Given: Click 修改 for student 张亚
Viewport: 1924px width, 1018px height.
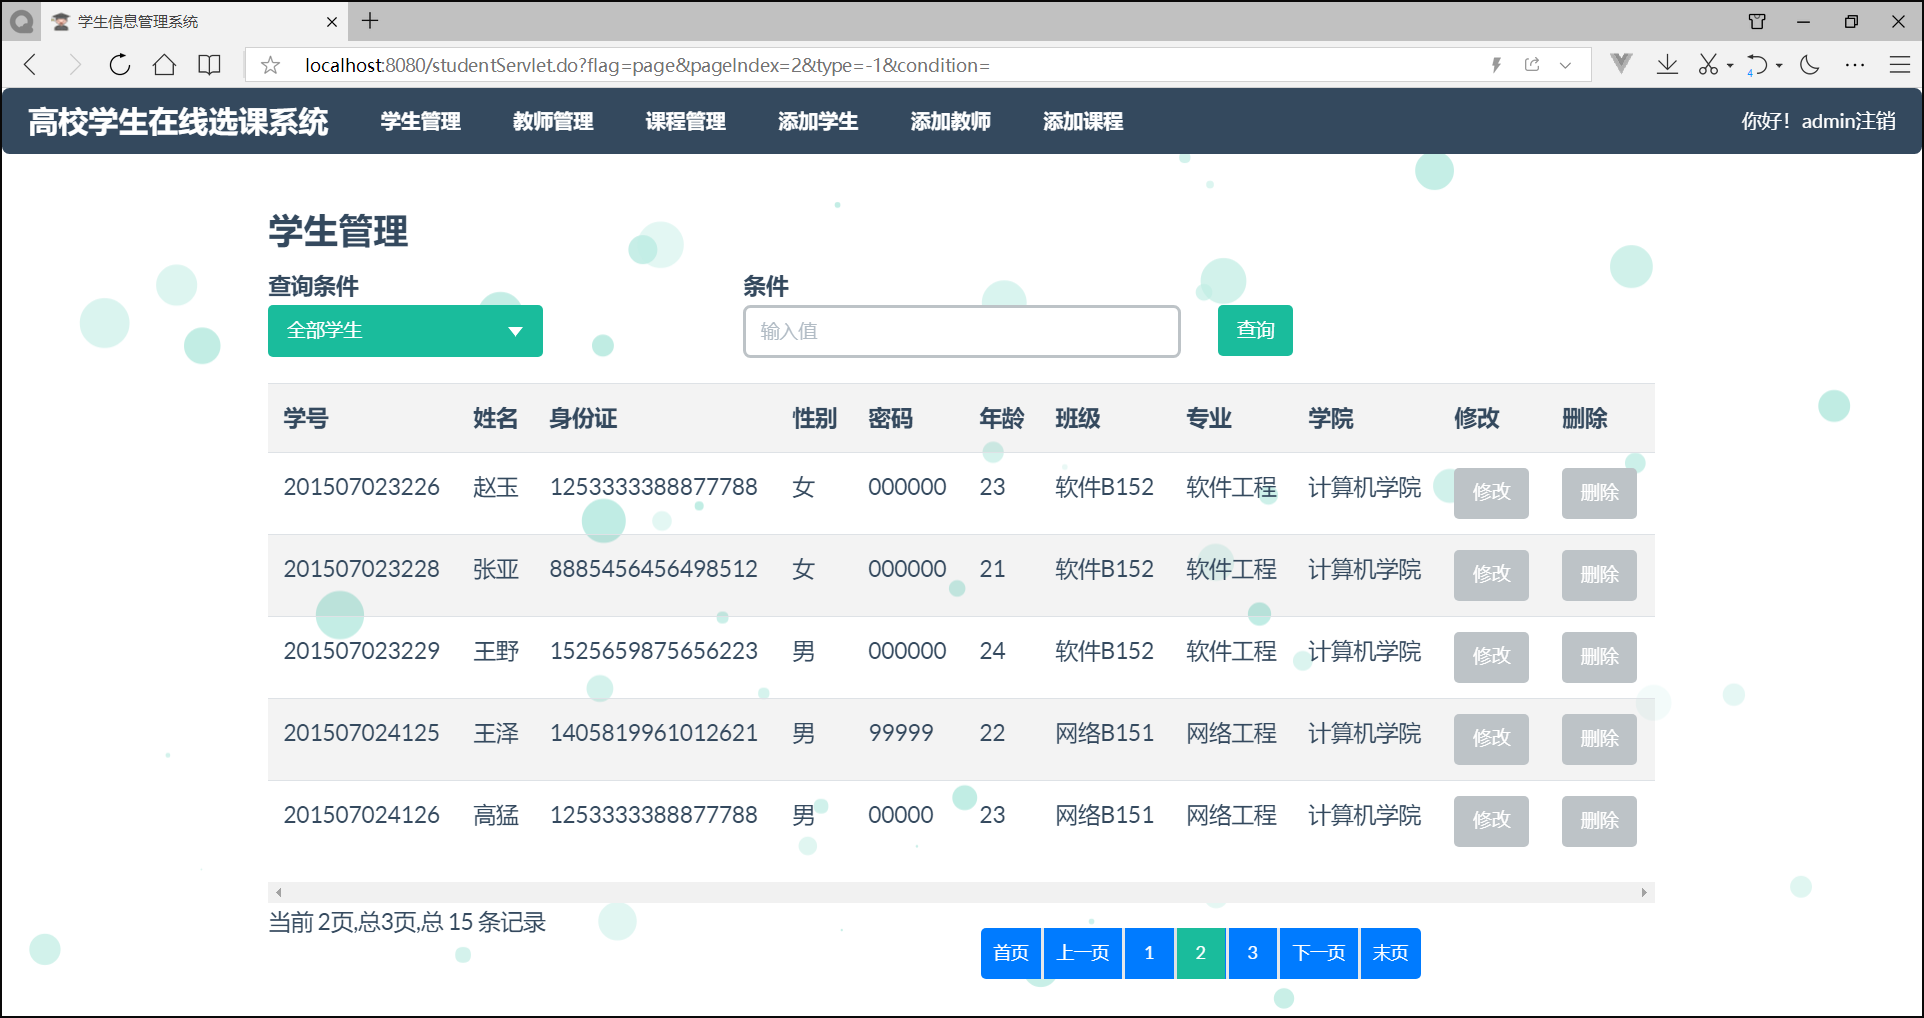Looking at the screenshot, I should coord(1491,575).
